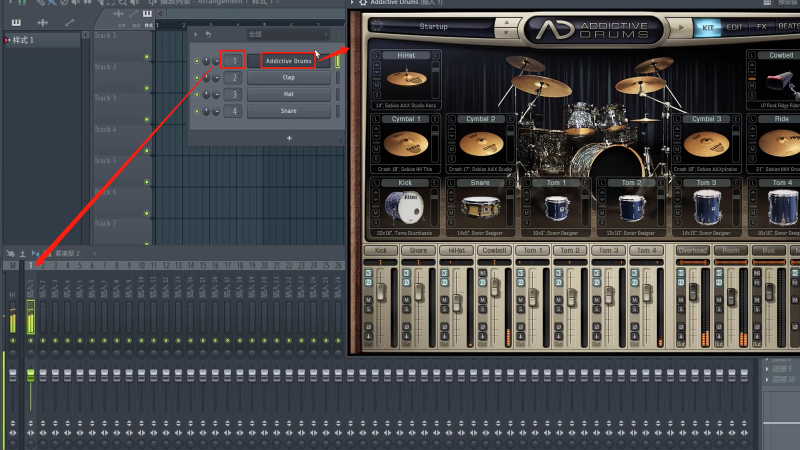Screen dimensions: 800x450
Task: Toggle Track 3 mute LED in playlist
Action: (146, 119)
